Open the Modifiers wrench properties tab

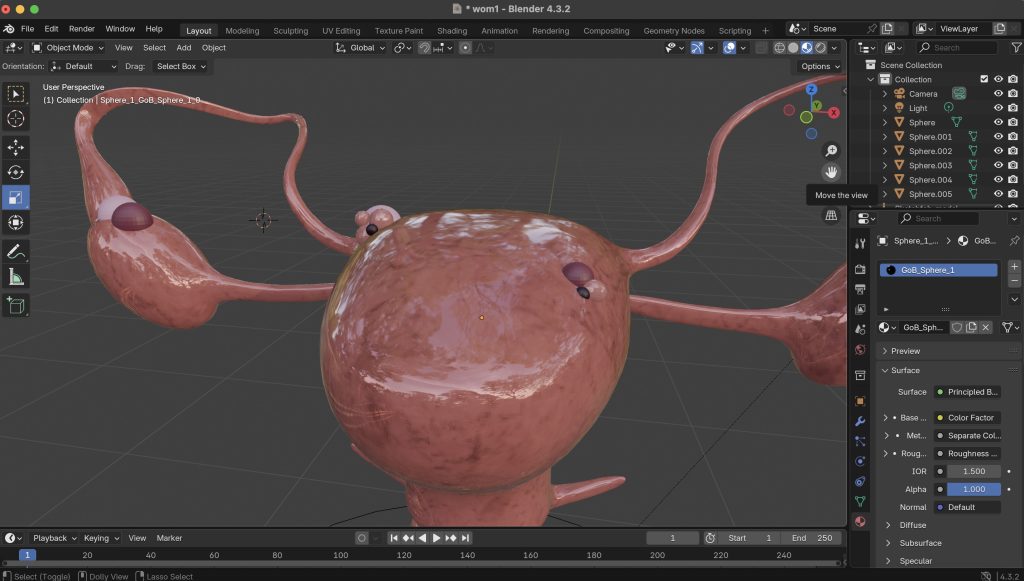click(860, 421)
